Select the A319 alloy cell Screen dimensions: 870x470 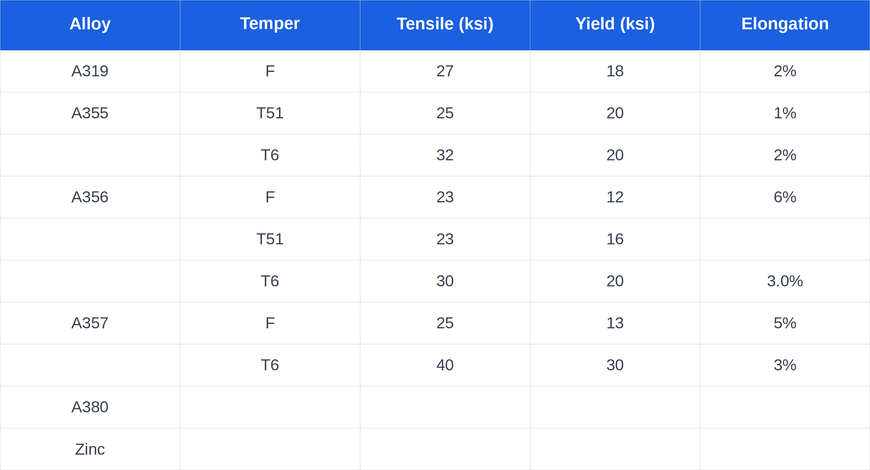pyautogui.click(x=90, y=71)
